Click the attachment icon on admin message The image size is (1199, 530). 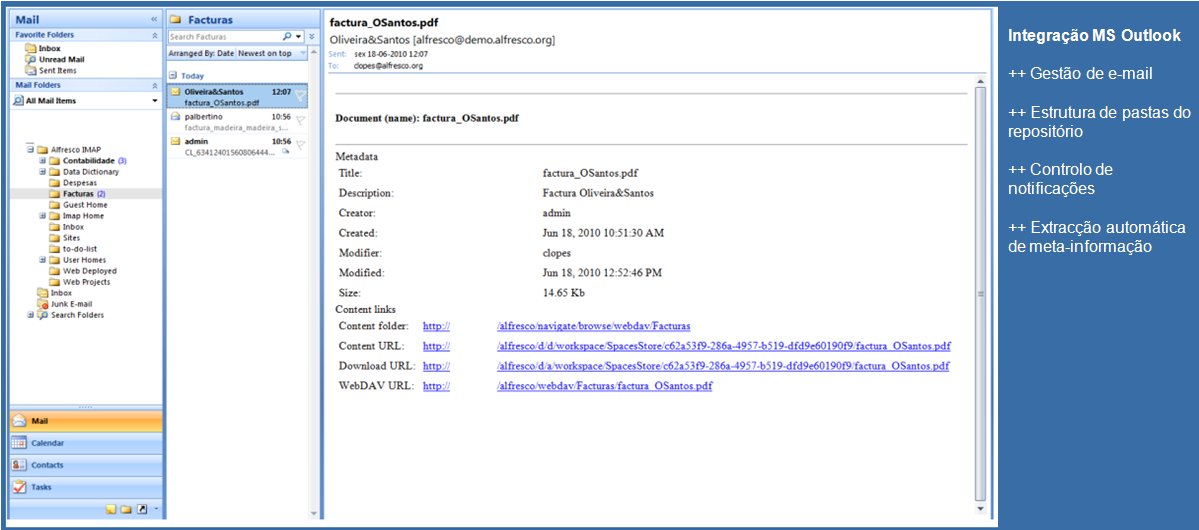click(285, 151)
